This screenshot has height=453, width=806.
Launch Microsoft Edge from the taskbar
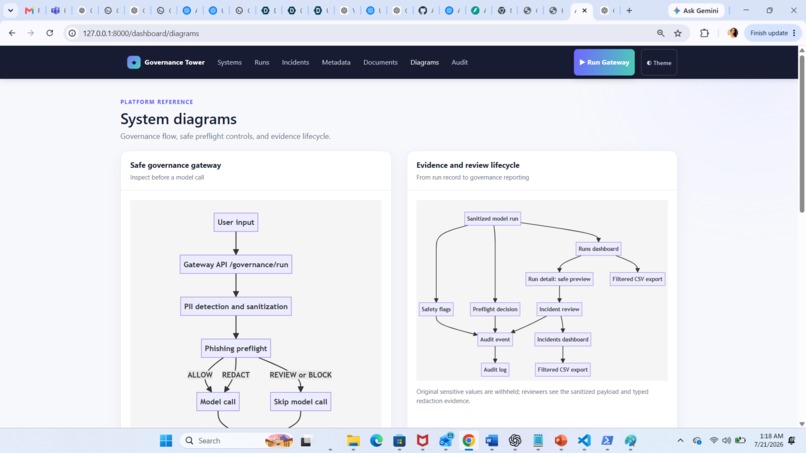tap(376, 441)
